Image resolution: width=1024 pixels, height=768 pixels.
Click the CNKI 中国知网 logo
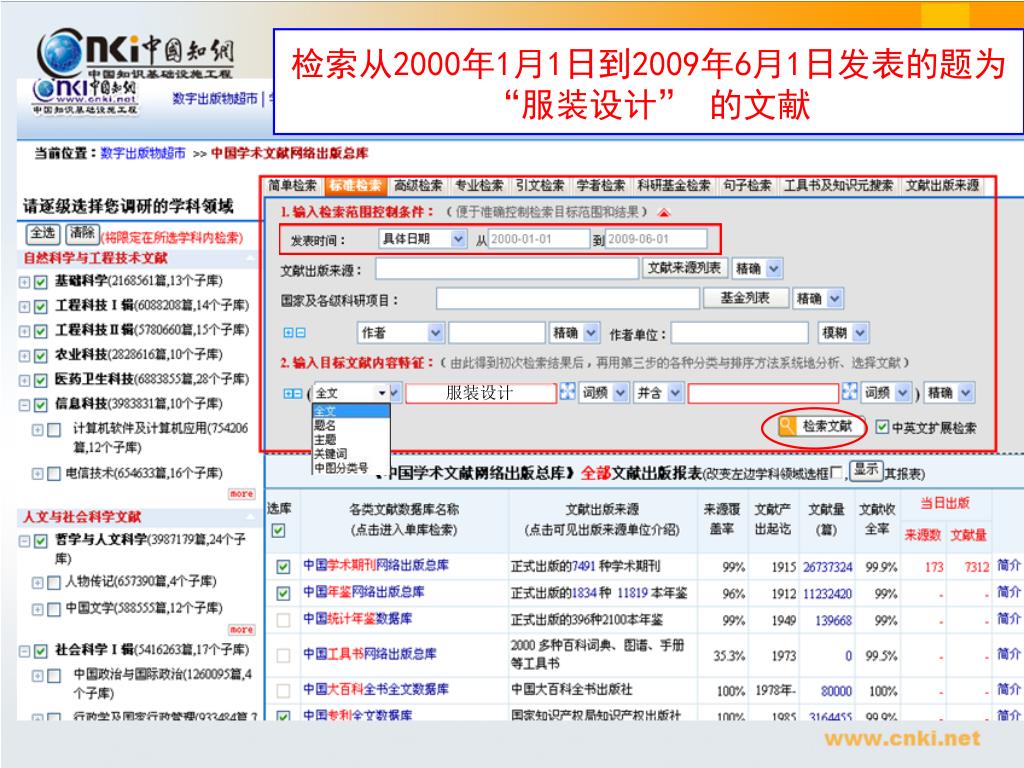coord(136,56)
